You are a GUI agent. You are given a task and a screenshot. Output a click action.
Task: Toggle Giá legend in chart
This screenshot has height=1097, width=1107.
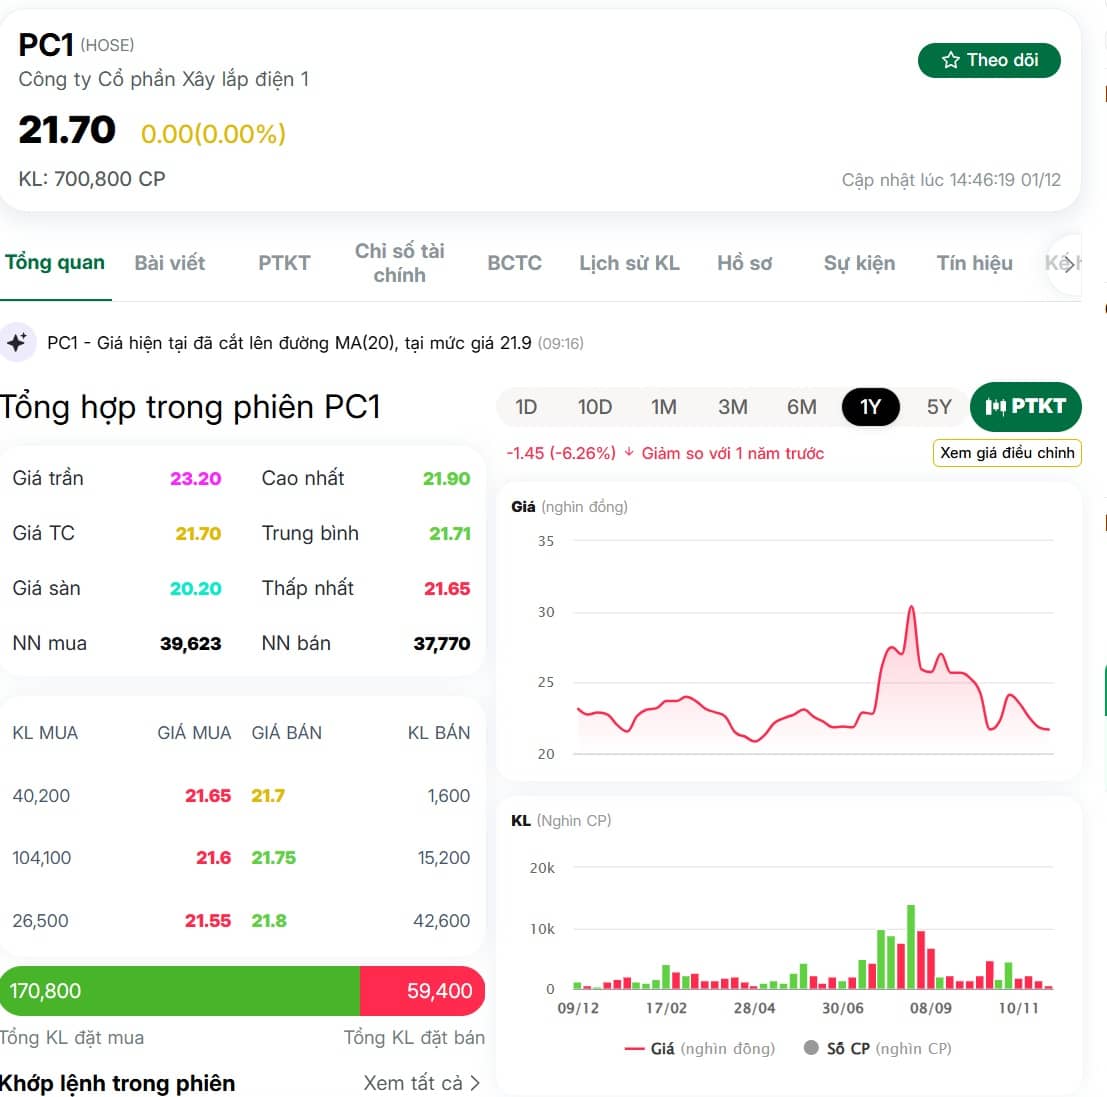pos(700,1048)
